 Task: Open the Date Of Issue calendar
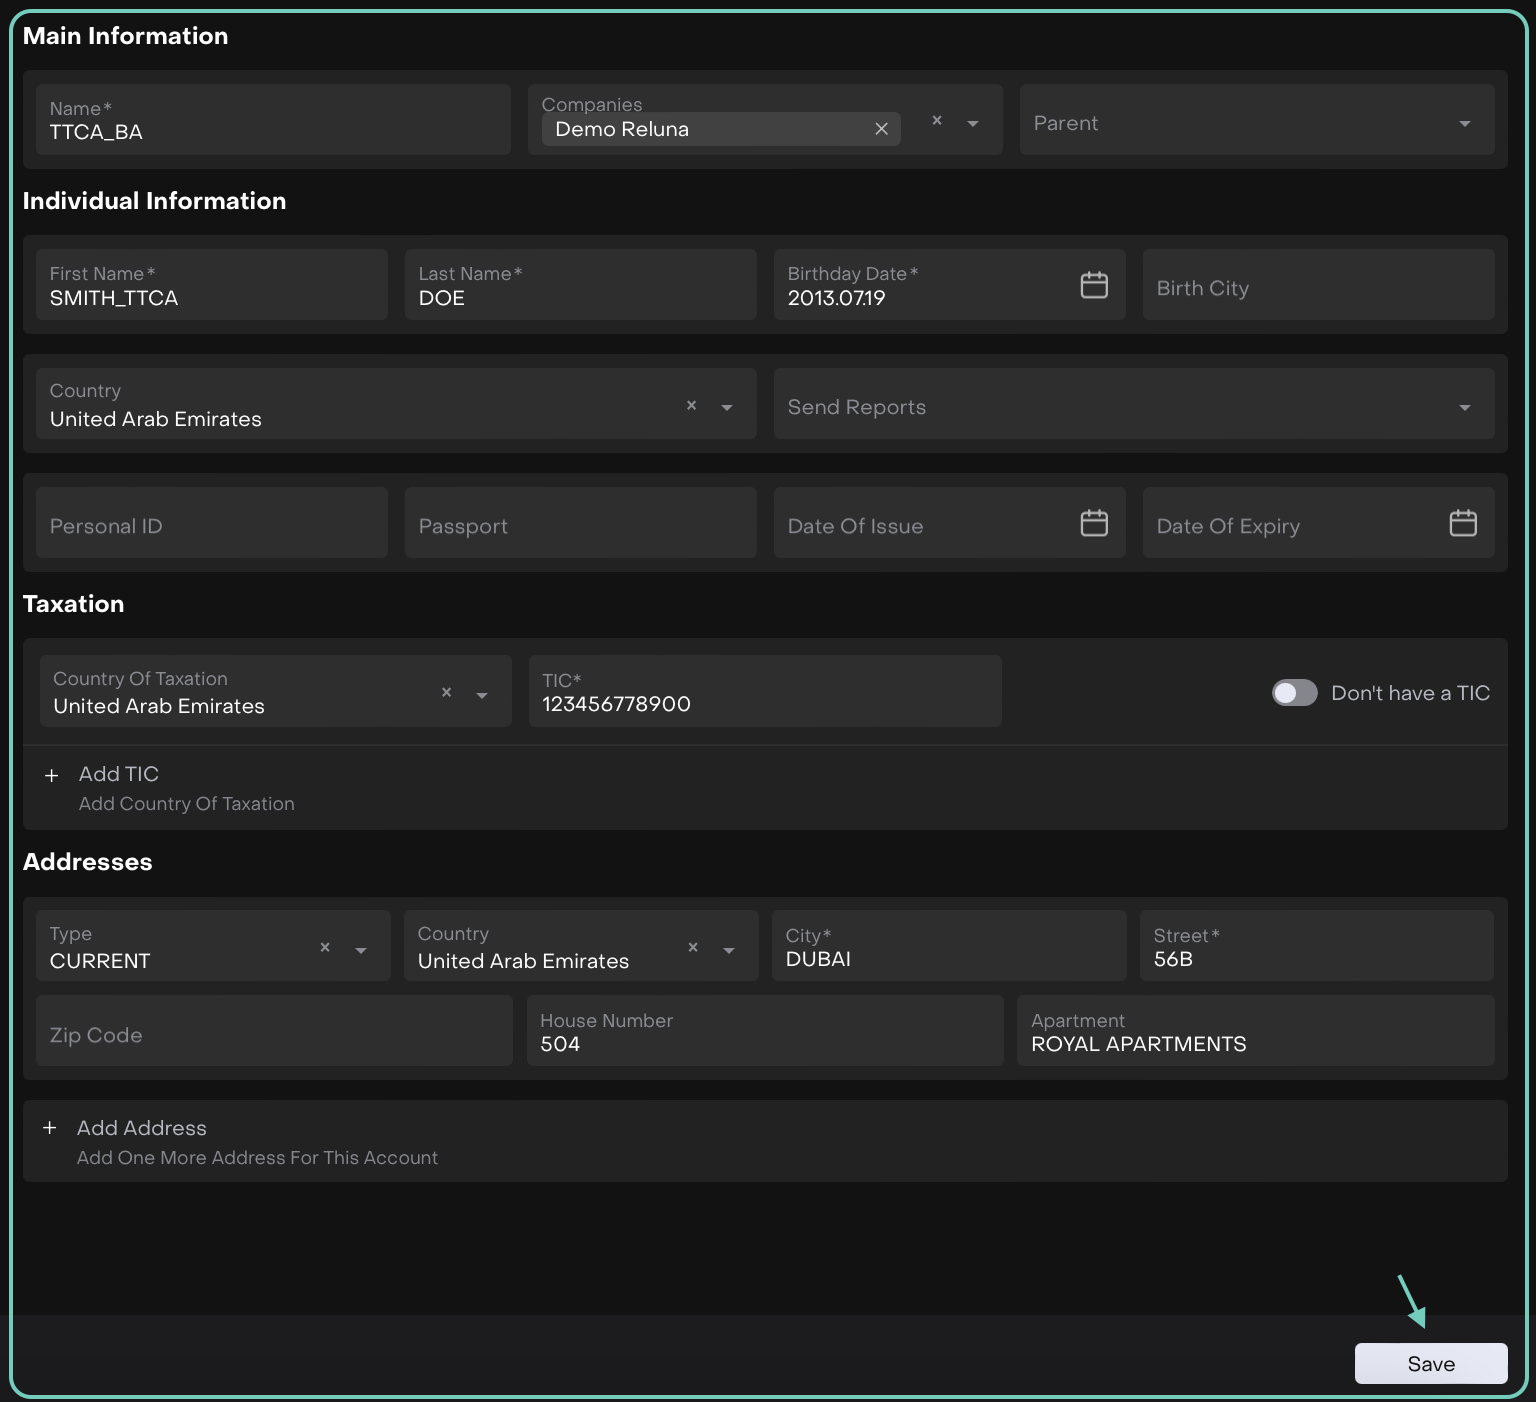tap(1094, 523)
